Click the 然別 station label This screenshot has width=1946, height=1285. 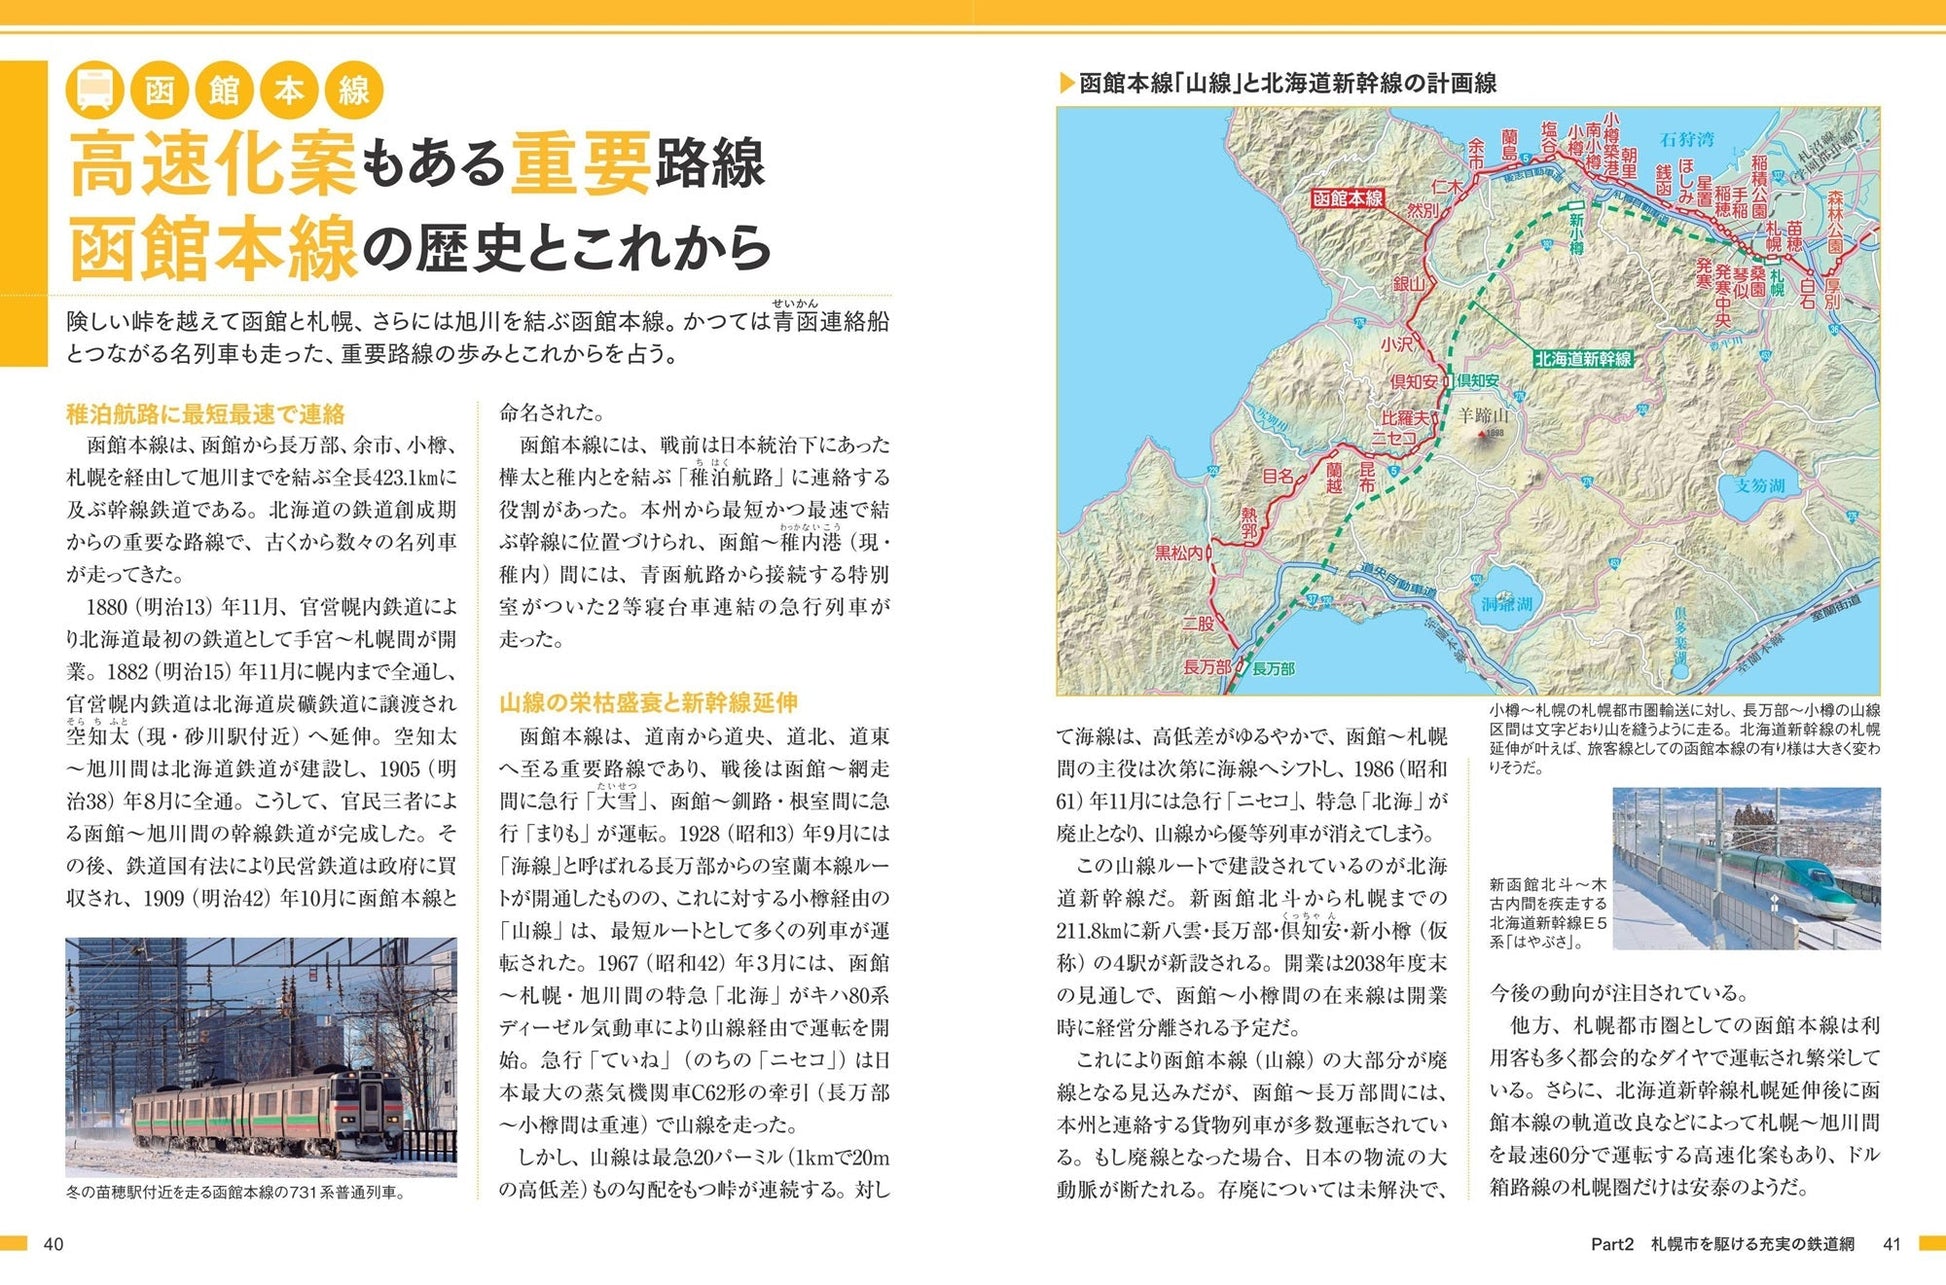(1422, 211)
